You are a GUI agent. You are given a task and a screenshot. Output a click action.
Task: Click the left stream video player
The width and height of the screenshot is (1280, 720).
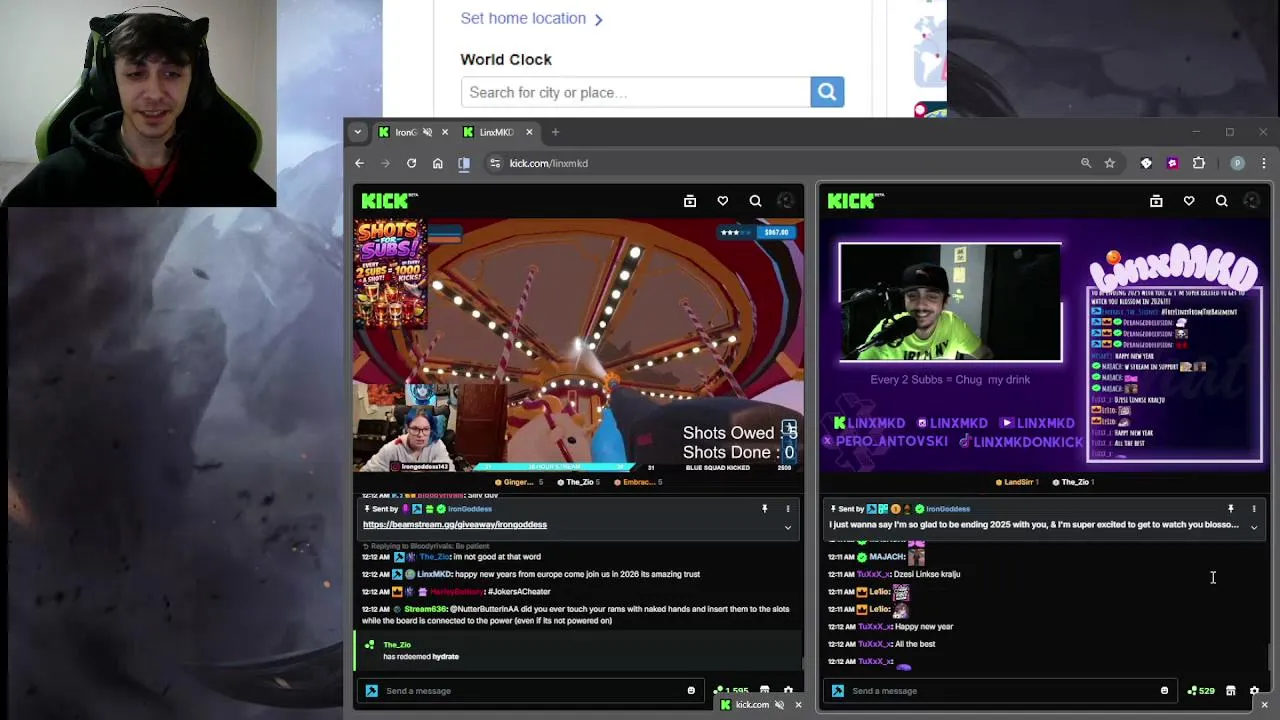[578, 345]
